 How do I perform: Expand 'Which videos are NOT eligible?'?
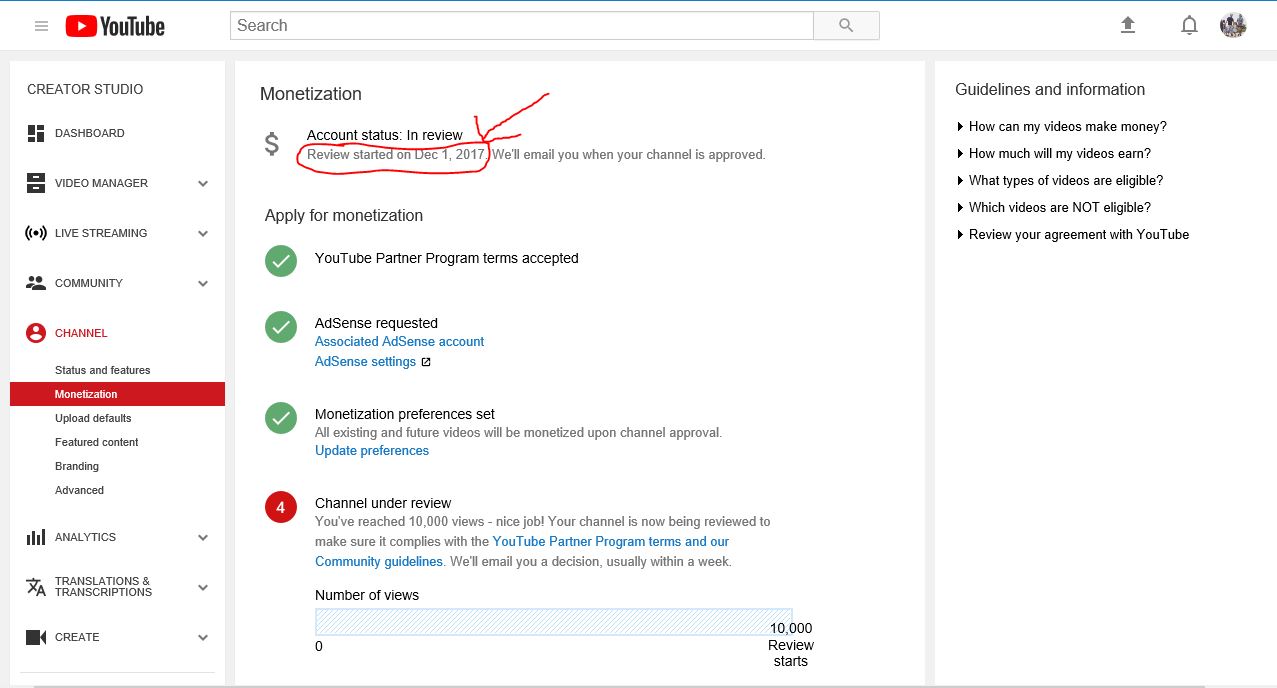click(1053, 207)
